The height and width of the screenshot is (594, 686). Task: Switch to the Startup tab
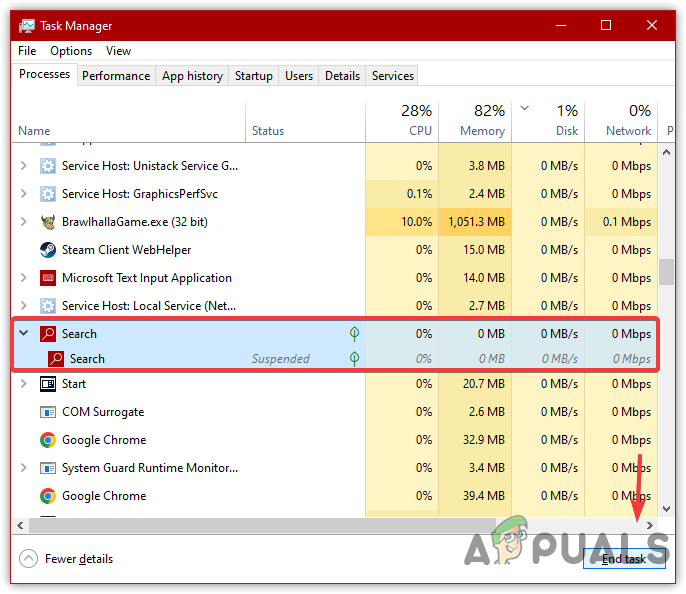coord(254,76)
